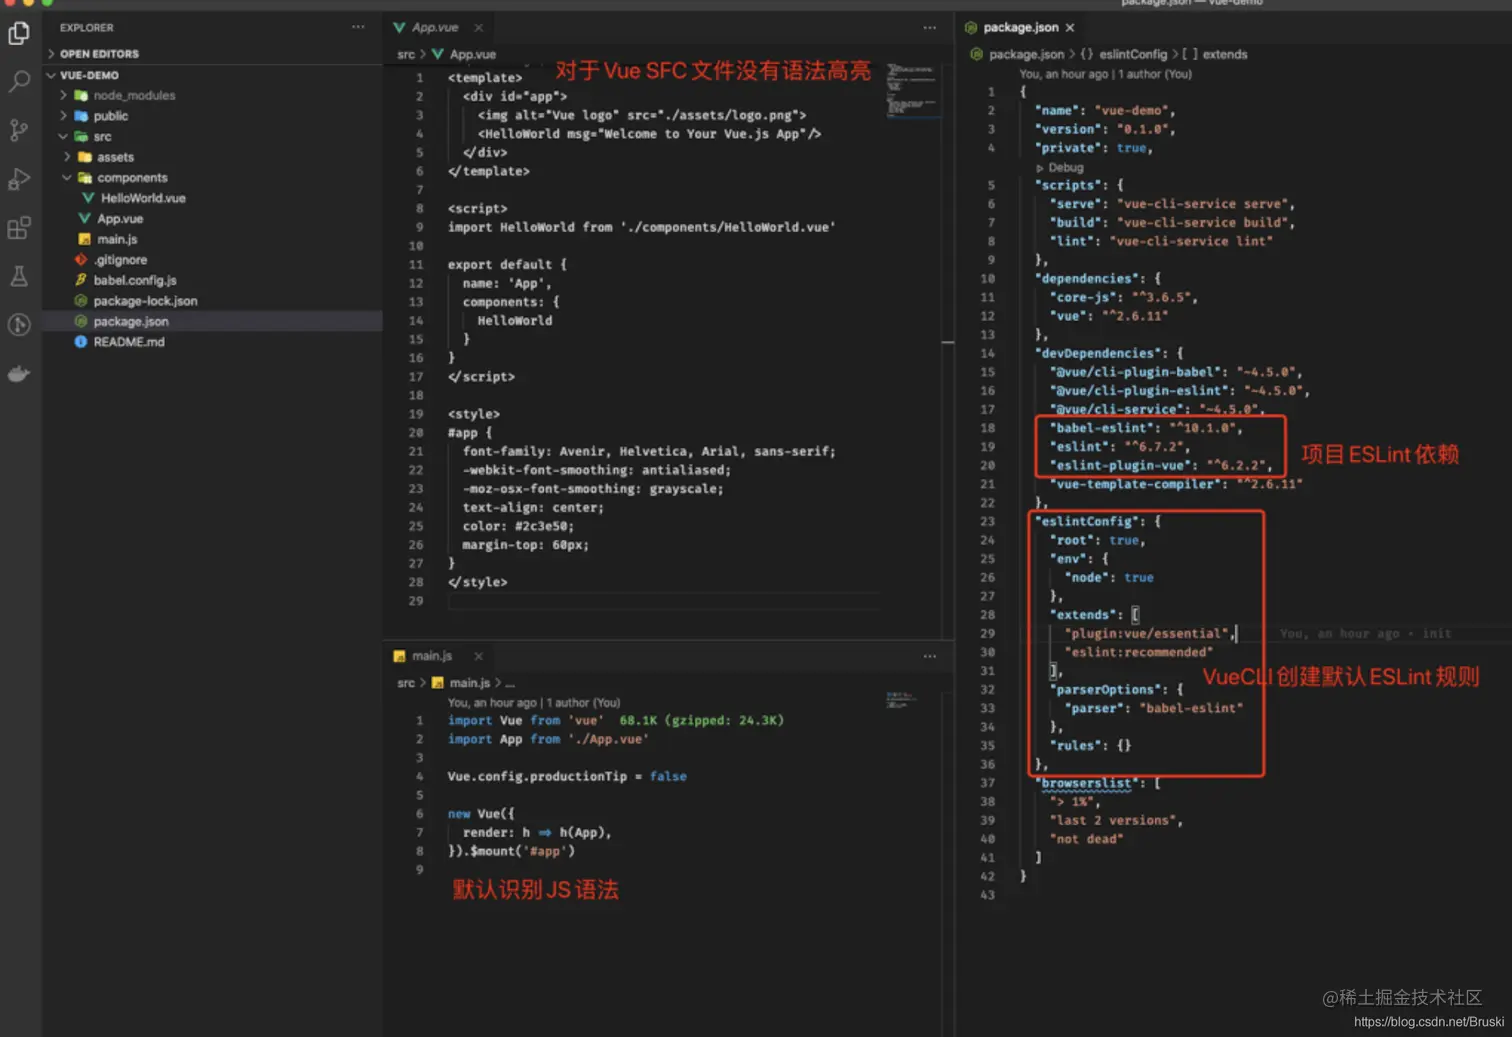Image resolution: width=1512 pixels, height=1037 pixels.
Task: Expand the OPEN EDITORS section
Action: point(99,54)
